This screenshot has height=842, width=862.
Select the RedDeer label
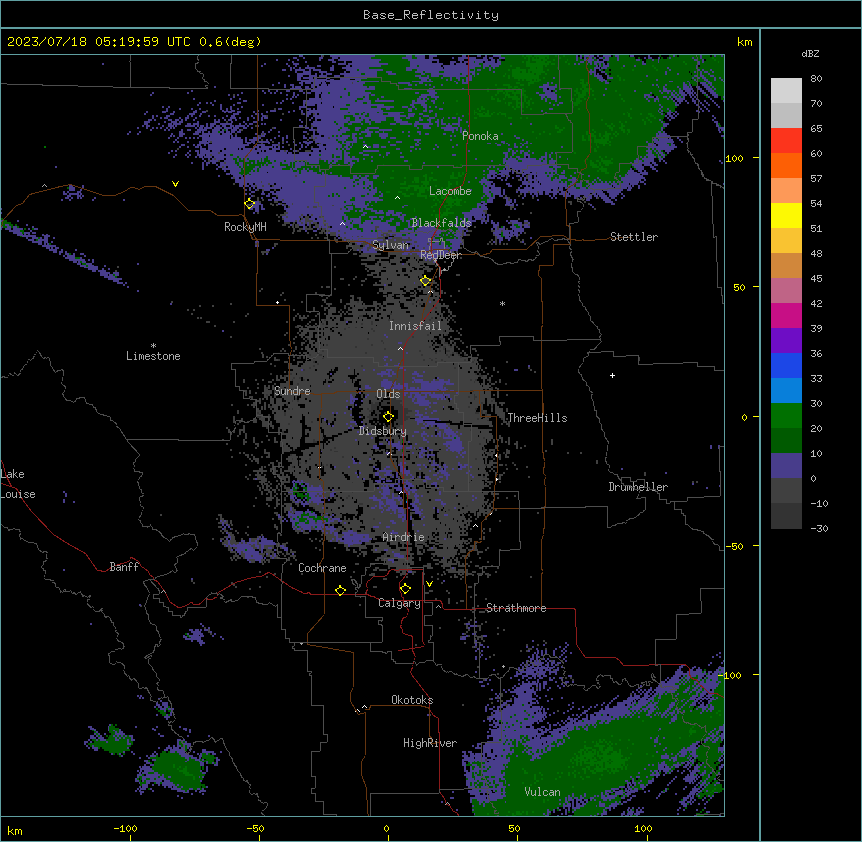coord(441,255)
